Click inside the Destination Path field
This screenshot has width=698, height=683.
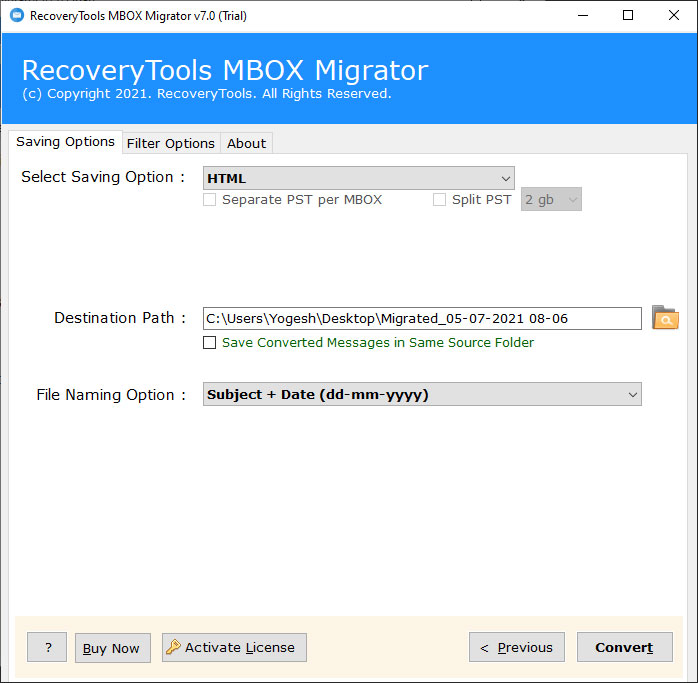point(422,319)
